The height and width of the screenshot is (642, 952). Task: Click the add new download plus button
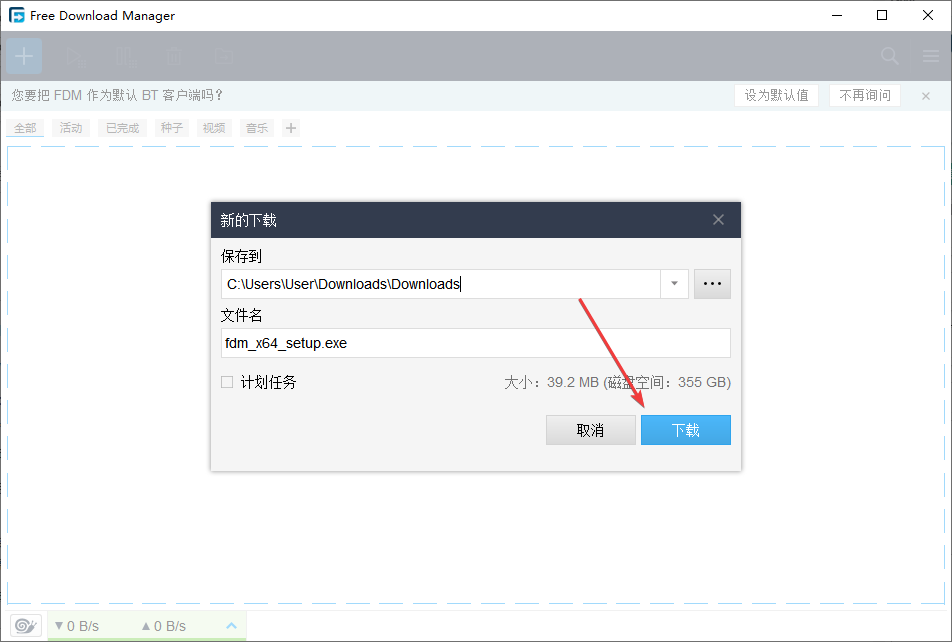click(24, 56)
